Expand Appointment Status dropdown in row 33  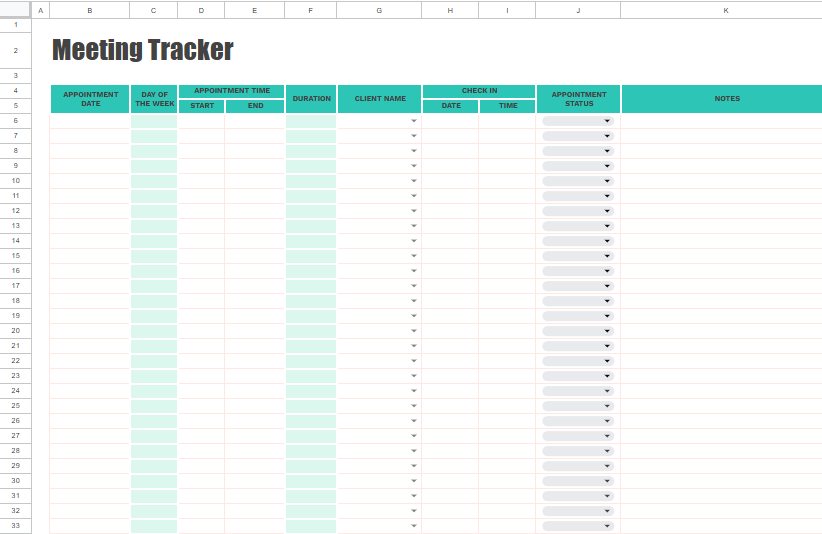(x=578, y=526)
